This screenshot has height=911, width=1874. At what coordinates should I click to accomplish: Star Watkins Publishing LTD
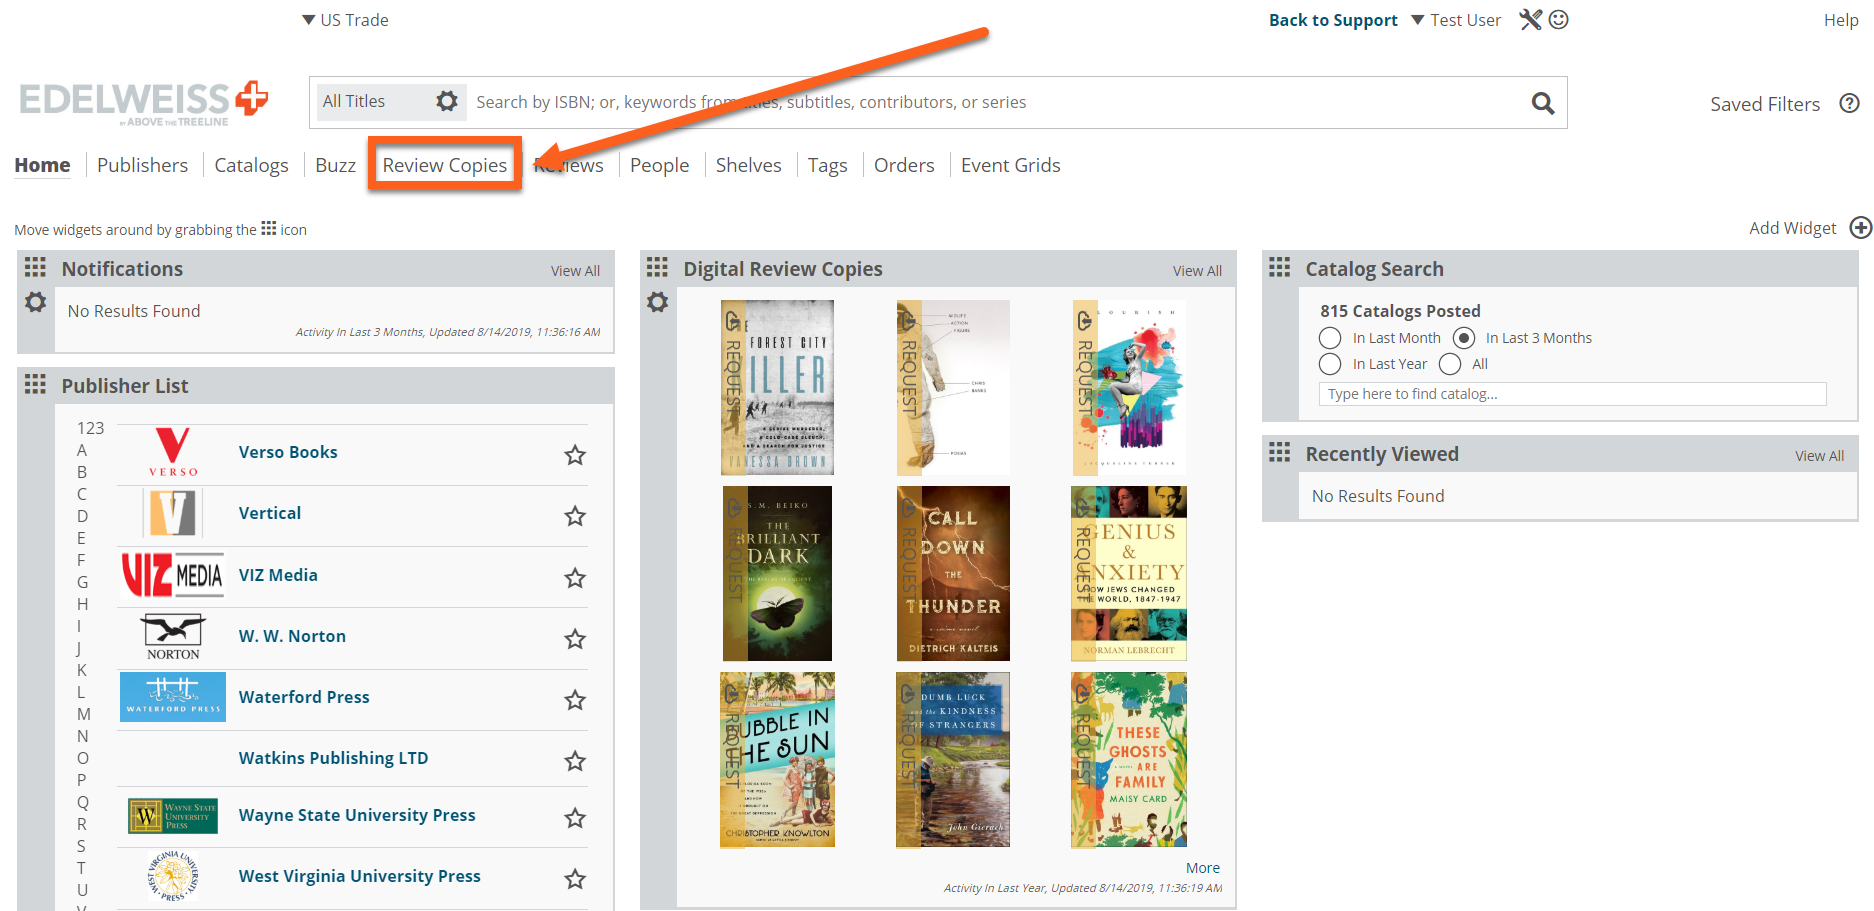coord(575,761)
